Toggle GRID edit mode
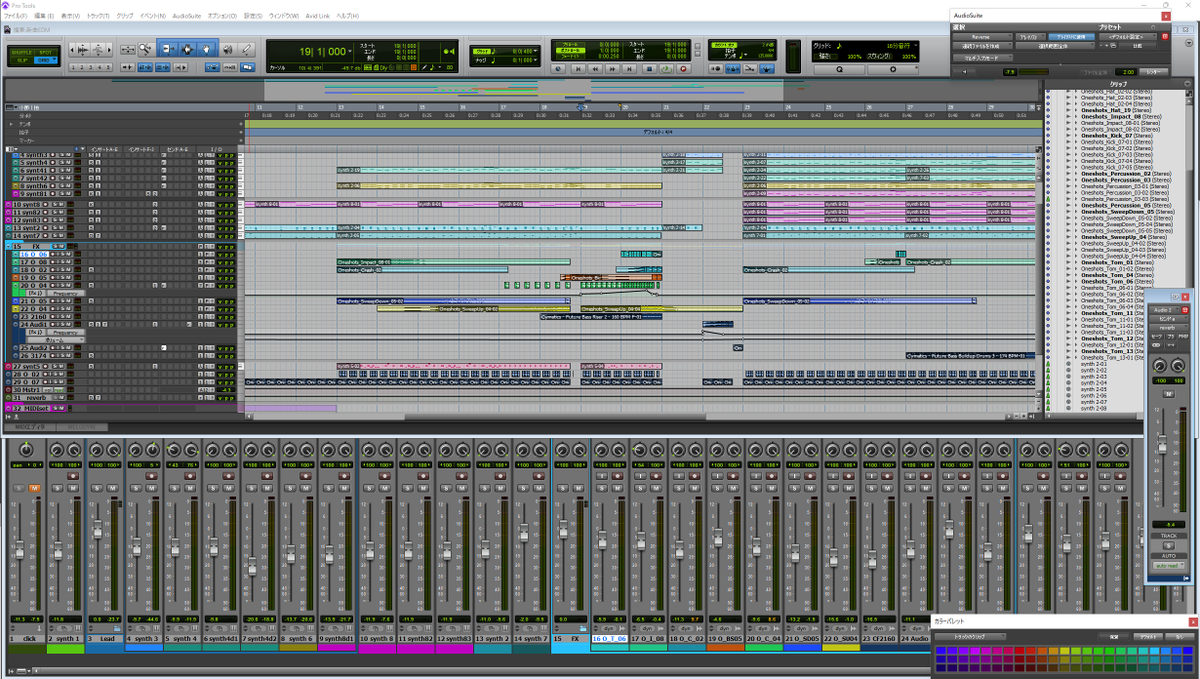Viewport: 1200px width, 679px height. coord(48,60)
